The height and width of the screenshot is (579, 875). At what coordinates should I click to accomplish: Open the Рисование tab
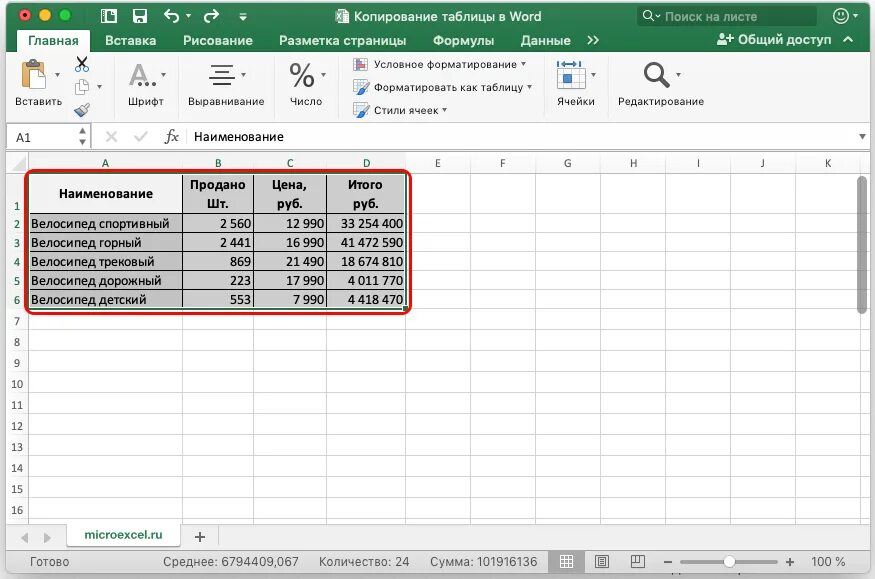coord(218,41)
